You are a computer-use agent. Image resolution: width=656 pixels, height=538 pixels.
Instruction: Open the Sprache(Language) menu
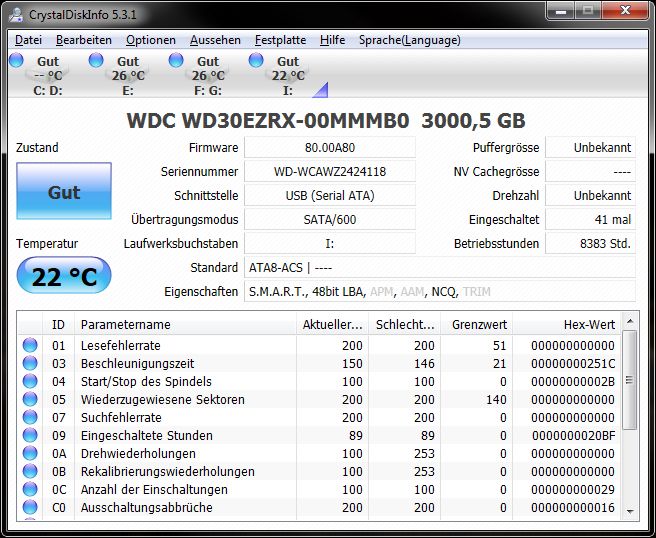point(410,40)
